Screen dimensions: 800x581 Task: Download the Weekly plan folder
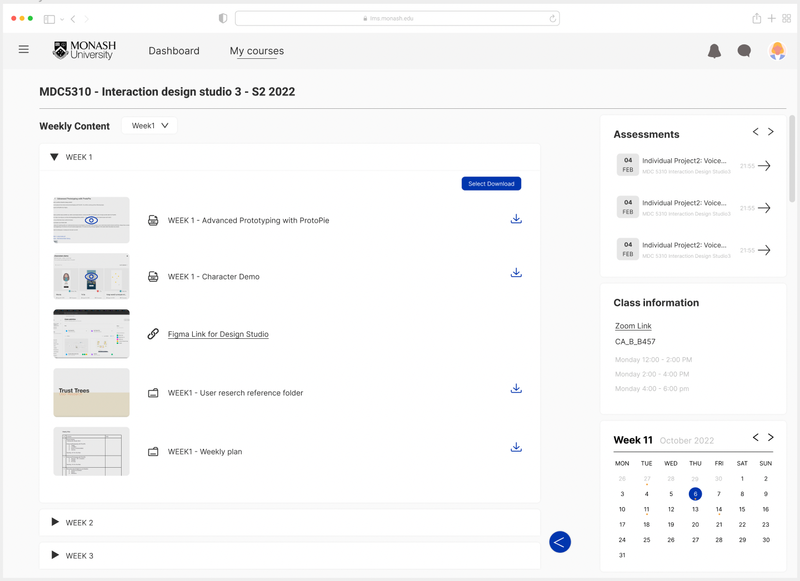(x=516, y=447)
